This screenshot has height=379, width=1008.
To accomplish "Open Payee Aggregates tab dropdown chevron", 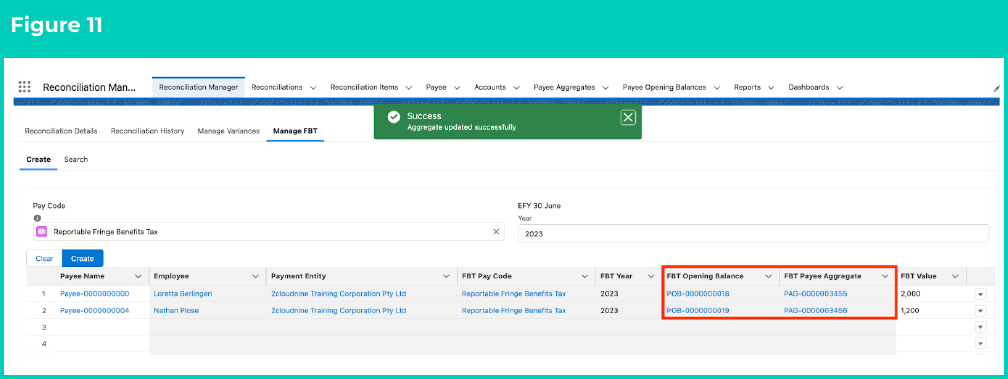I will click(x=606, y=87).
